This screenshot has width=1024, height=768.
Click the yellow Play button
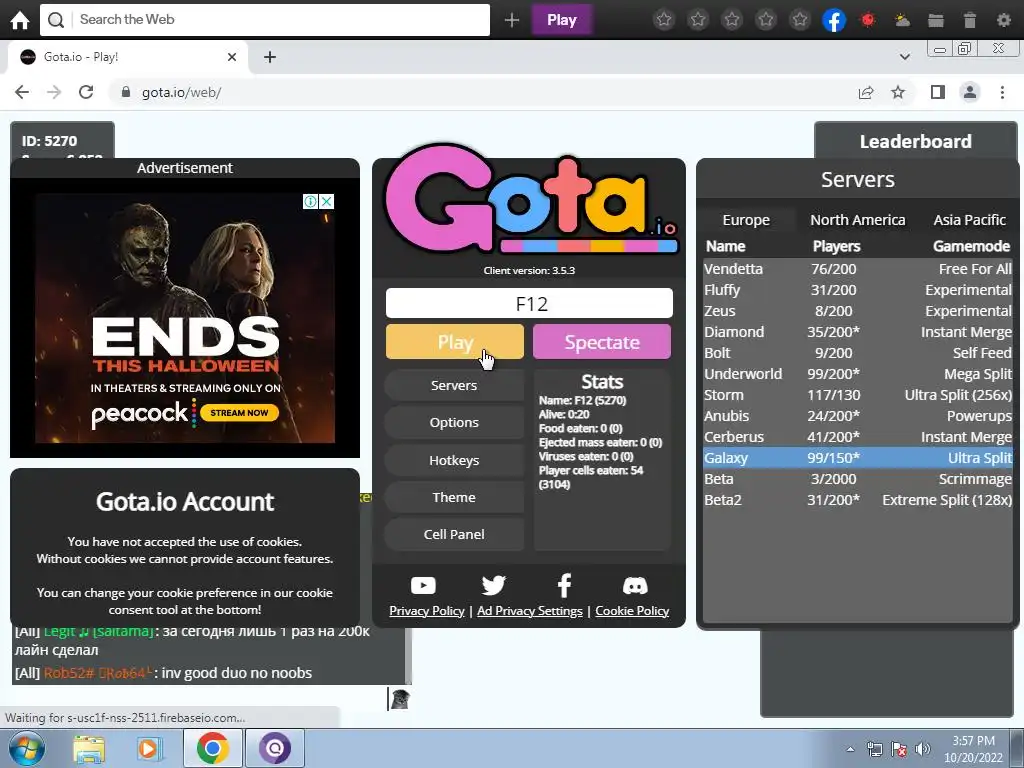pos(455,342)
